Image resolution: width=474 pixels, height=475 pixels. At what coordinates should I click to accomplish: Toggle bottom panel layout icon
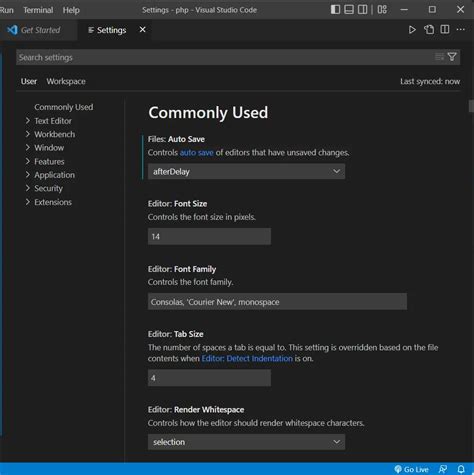349,9
